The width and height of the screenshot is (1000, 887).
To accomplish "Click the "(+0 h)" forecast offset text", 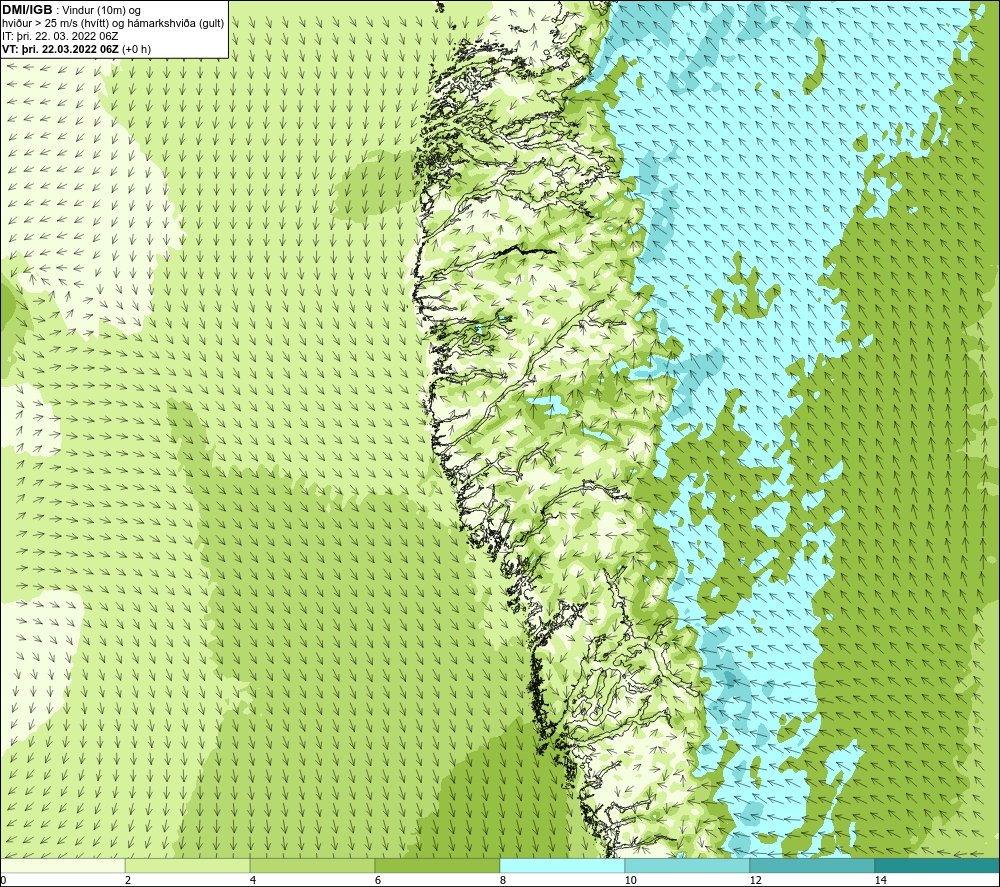I will (x=136, y=49).
